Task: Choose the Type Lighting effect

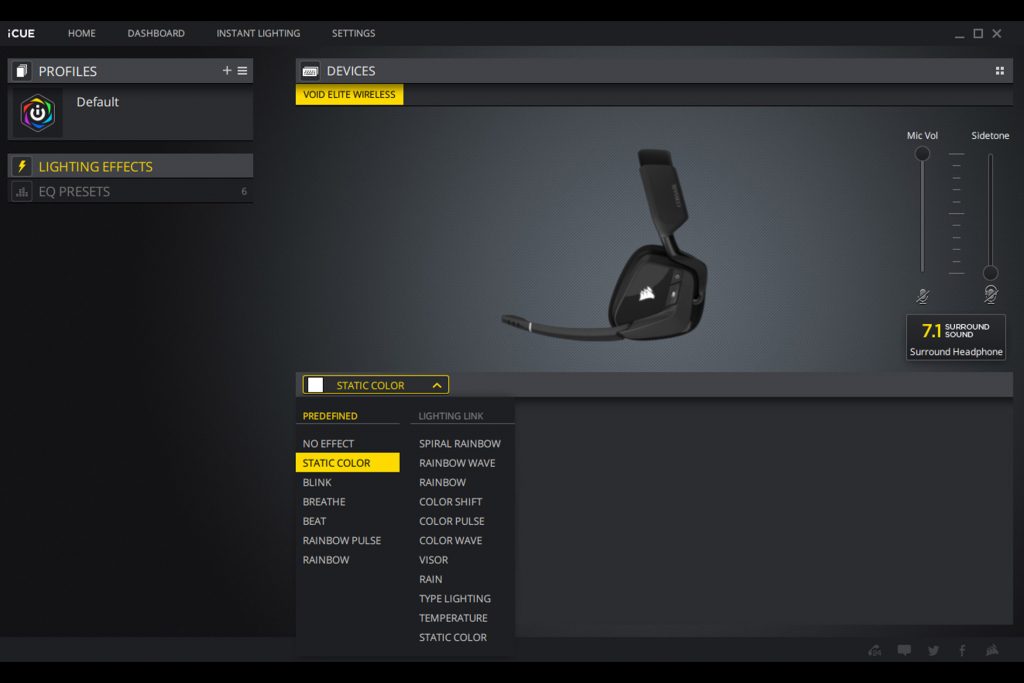Action: coord(455,599)
